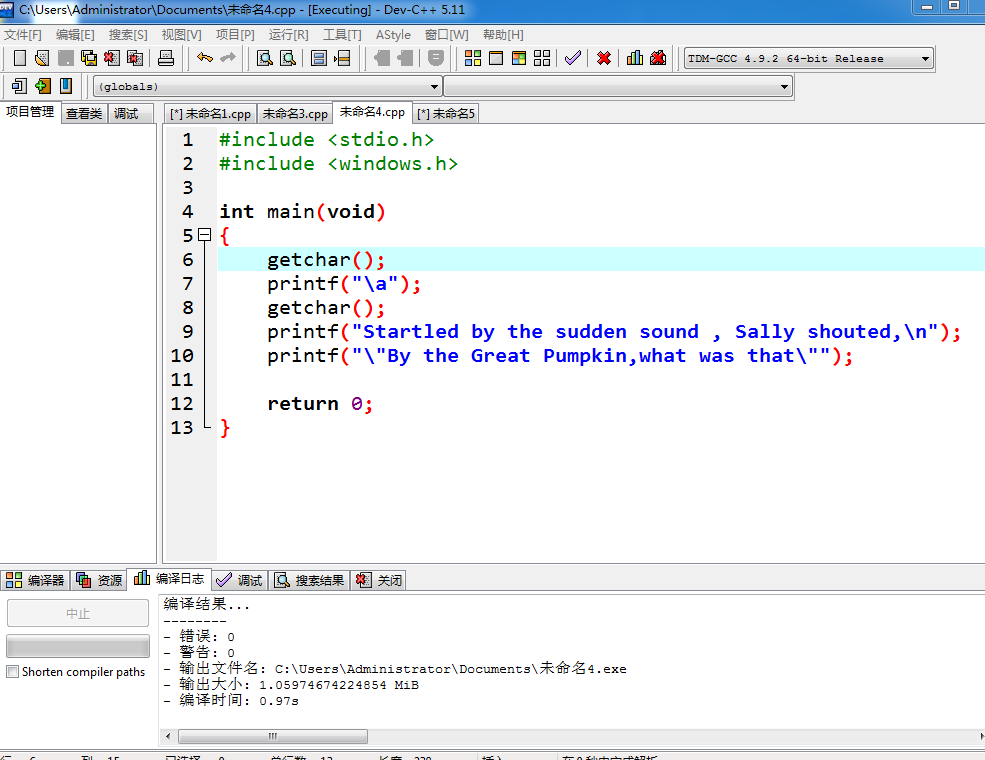Switch to the 未命名1.cpp editor tab

(x=210, y=114)
